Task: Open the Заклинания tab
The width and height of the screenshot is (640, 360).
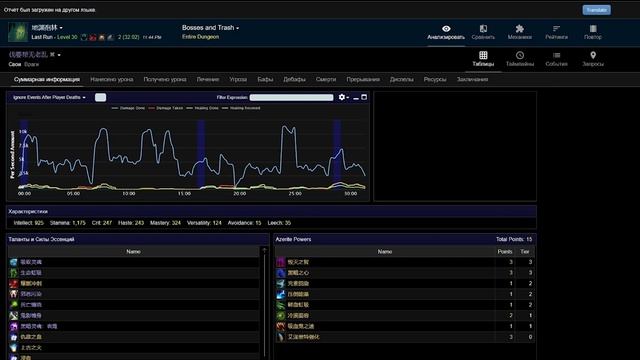Action: [x=472, y=80]
